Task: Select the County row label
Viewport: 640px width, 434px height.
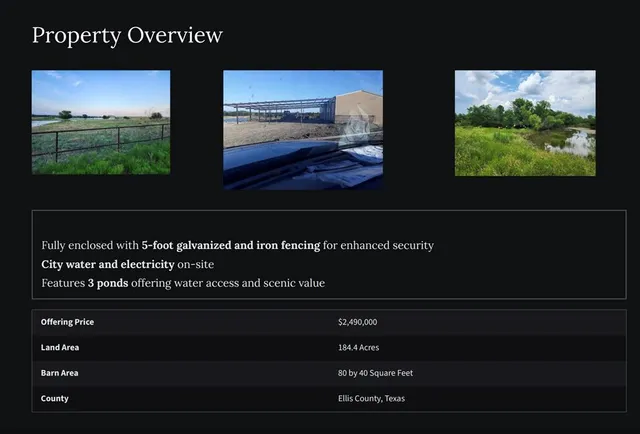Action: pyautogui.click(x=55, y=398)
